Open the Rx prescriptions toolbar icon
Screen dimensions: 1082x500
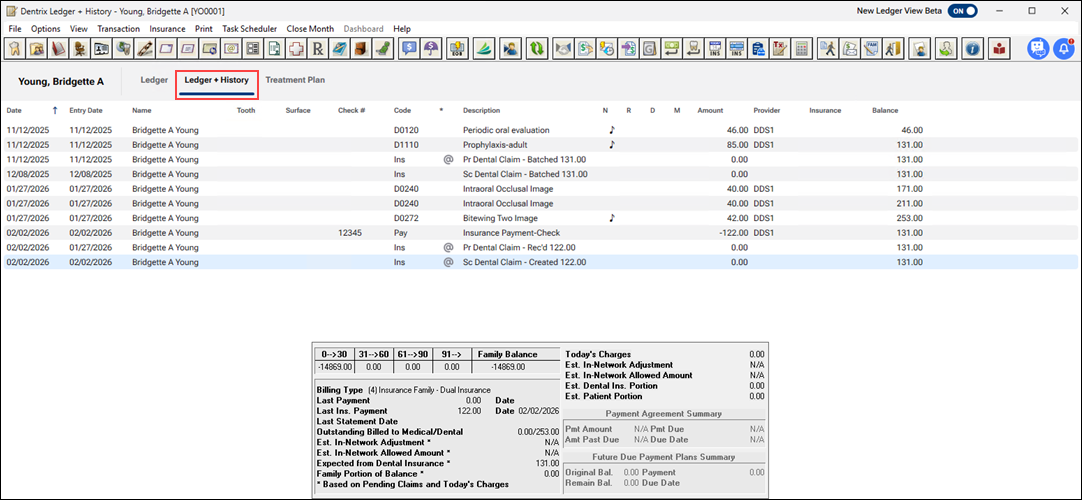point(317,48)
